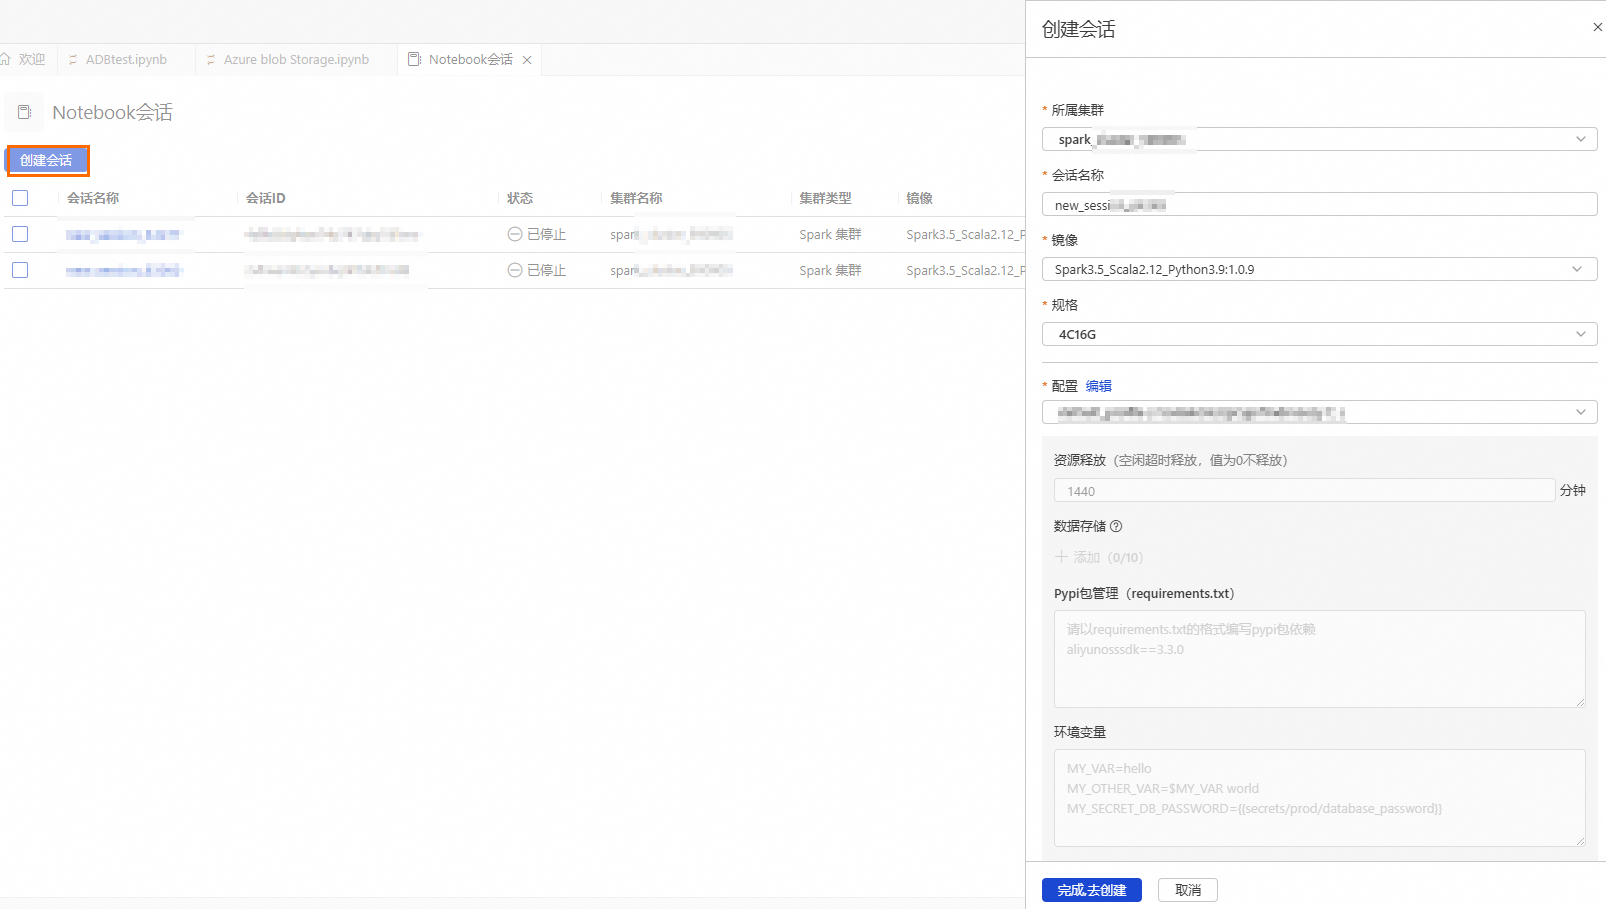The image size is (1606, 909).
Task: Close the 创建会话 side panel
Action: [x=1597, y=27]
